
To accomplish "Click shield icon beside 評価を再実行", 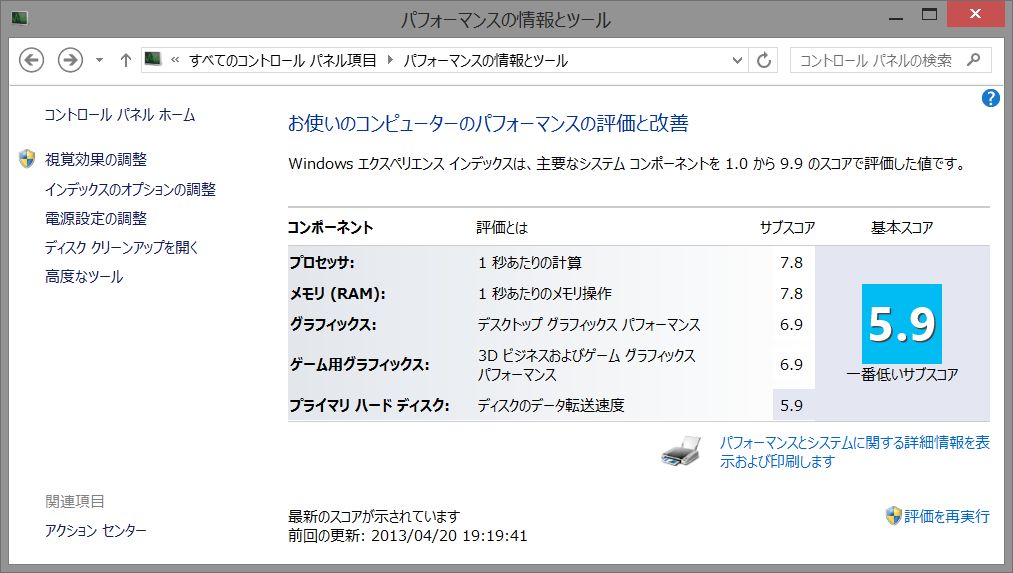I will [893, 516].
